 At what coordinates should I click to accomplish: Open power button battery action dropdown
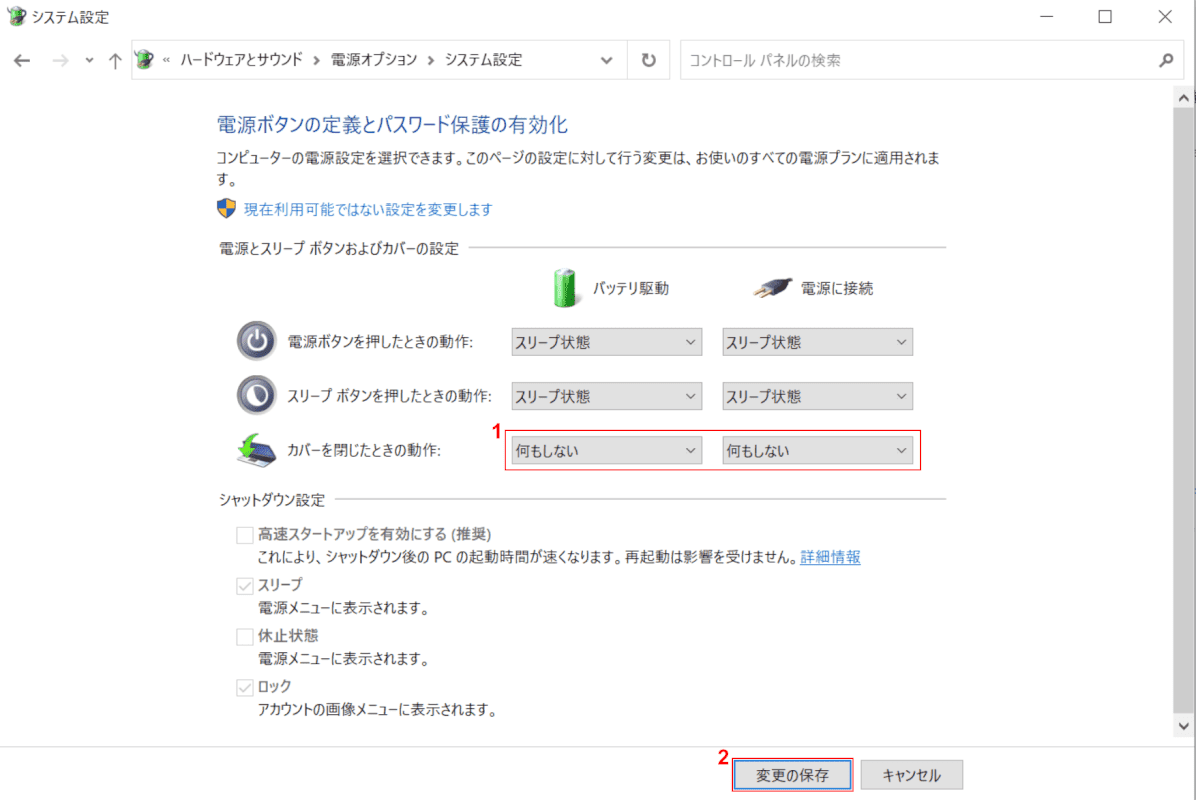(x=606, y=342)
